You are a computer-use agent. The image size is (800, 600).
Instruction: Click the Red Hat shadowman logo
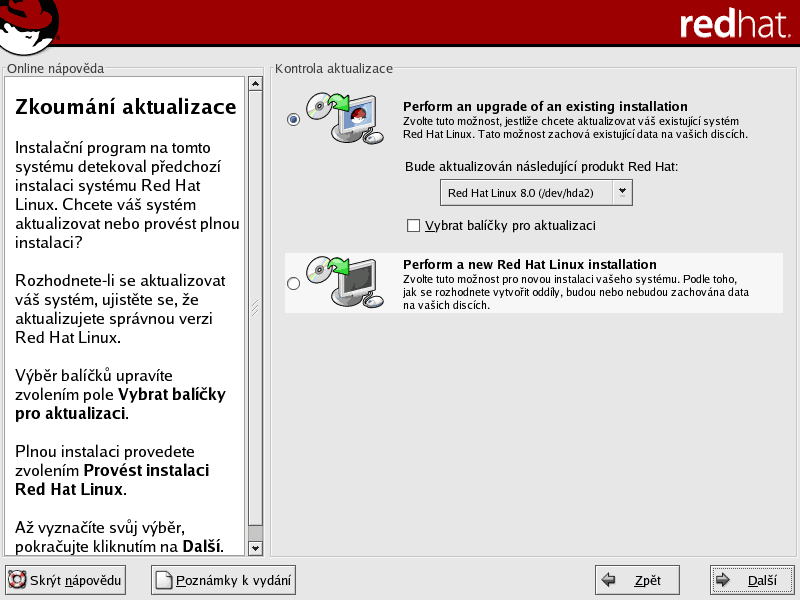pyautogui.click(x=30, y=26)
